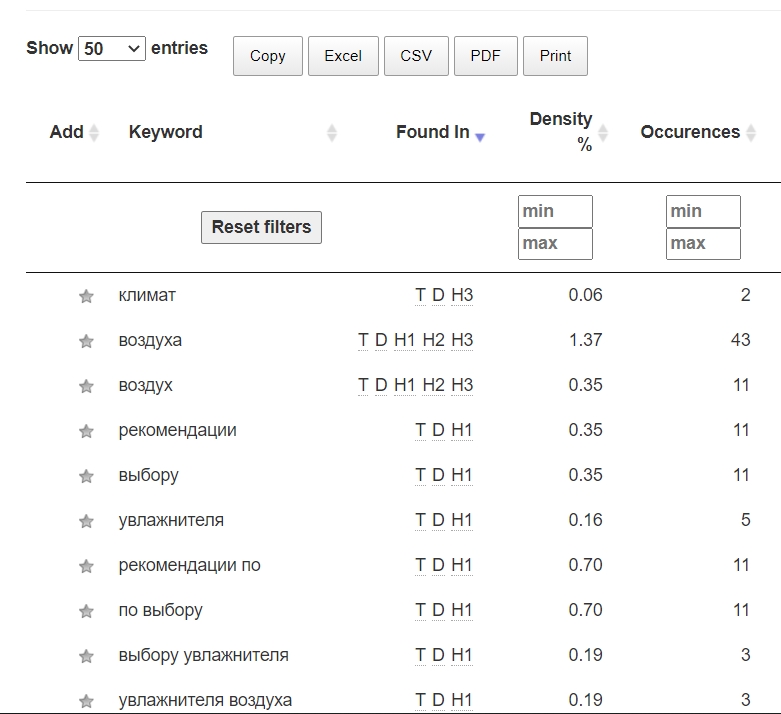The image size is (781, 714).
Task: Star the рекомендации по keyword
Action: 86,566
